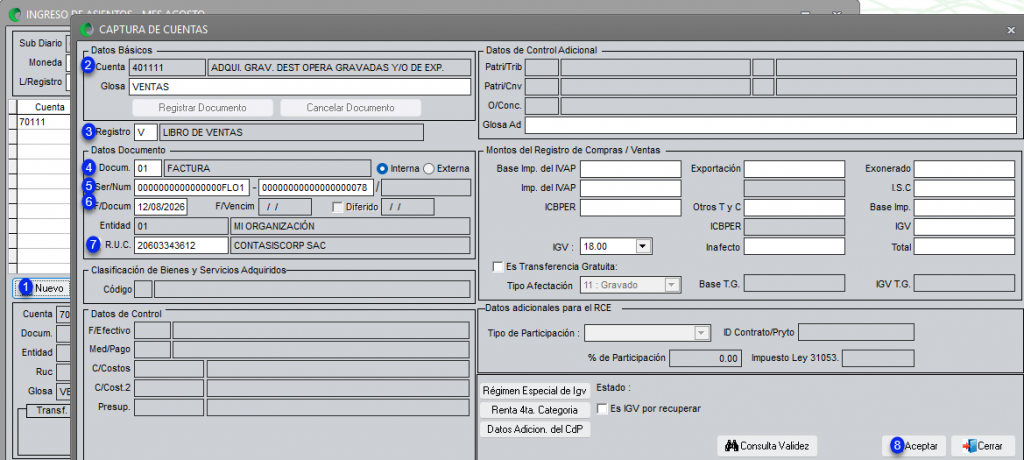Click the F/Vencim date field
1024x460 pixels.
[285, 207]
